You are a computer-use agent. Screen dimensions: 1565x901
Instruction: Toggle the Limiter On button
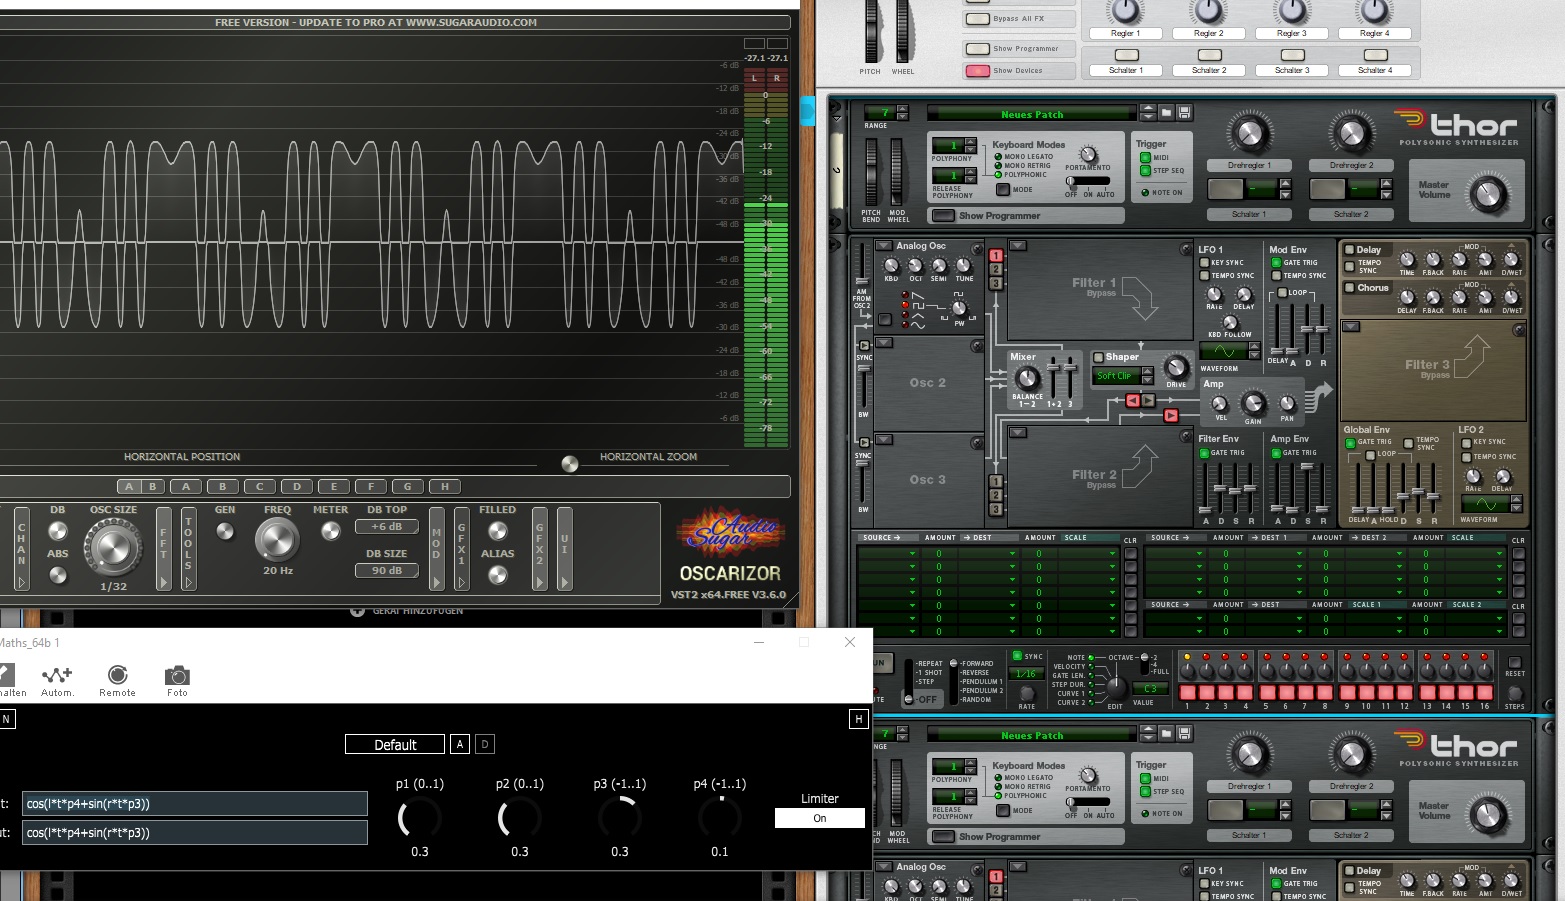click(x=819, y=818)
